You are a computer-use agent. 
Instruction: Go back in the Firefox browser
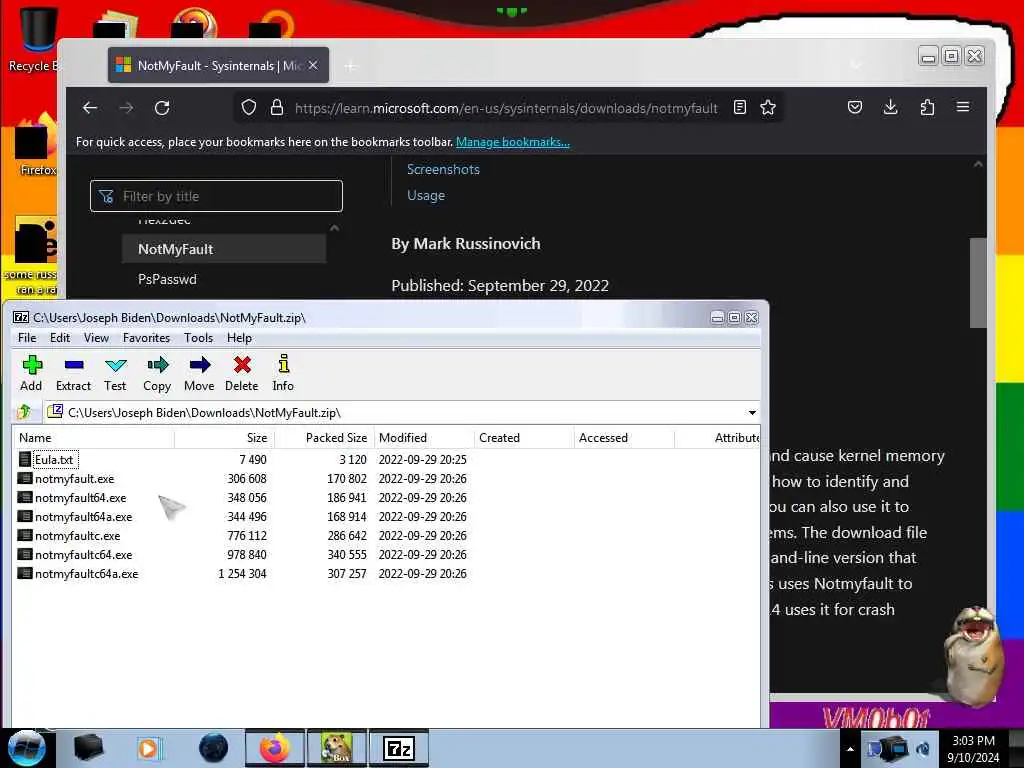[x=90, y=108]
